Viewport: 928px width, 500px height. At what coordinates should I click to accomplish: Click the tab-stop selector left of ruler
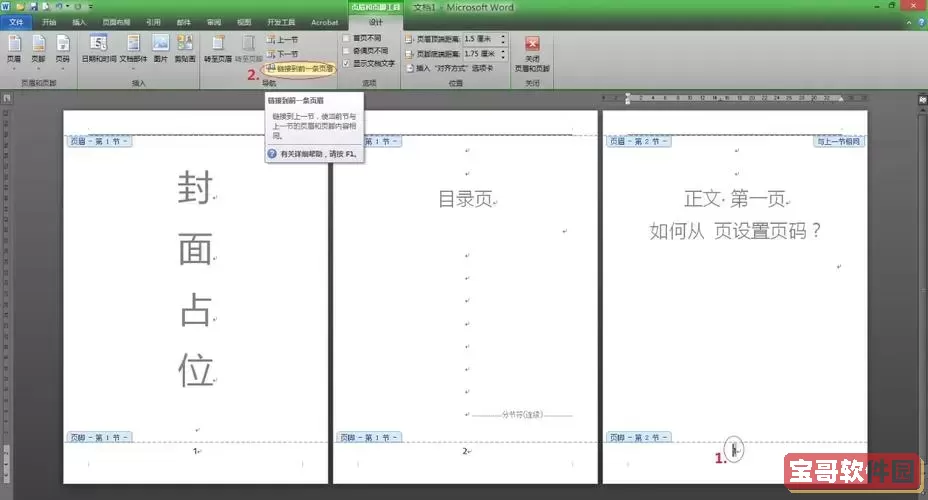point(6,98)
